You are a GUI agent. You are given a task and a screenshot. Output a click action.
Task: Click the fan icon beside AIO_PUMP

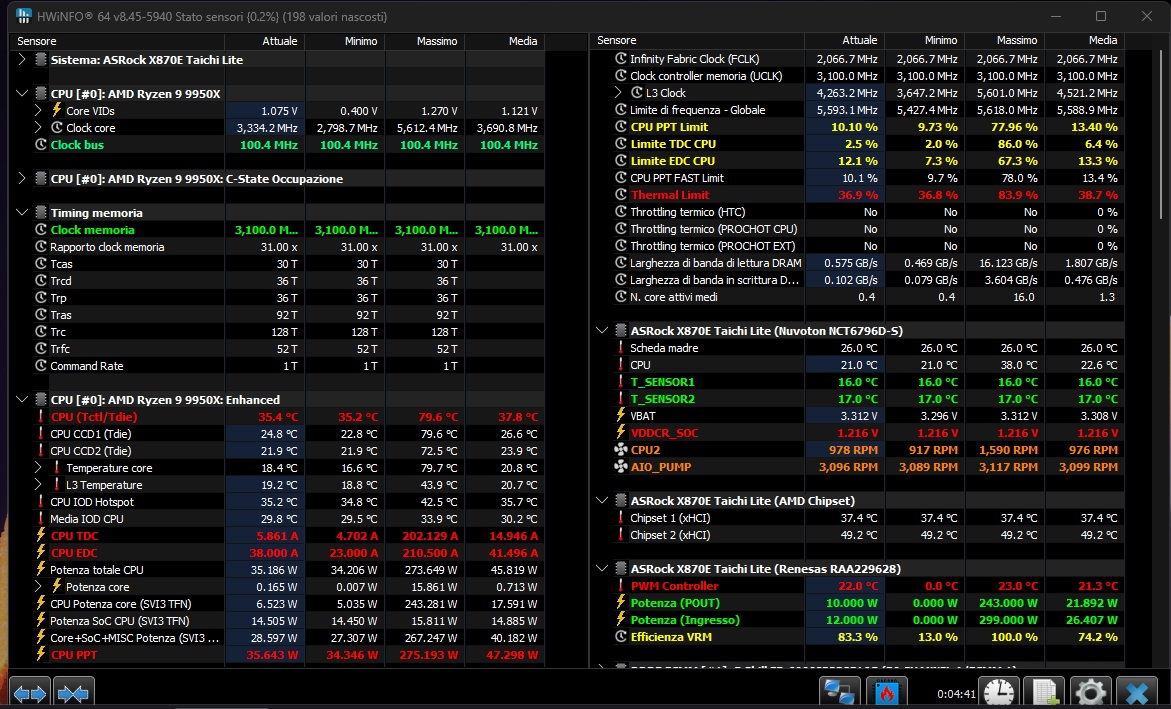pos(621,467)
